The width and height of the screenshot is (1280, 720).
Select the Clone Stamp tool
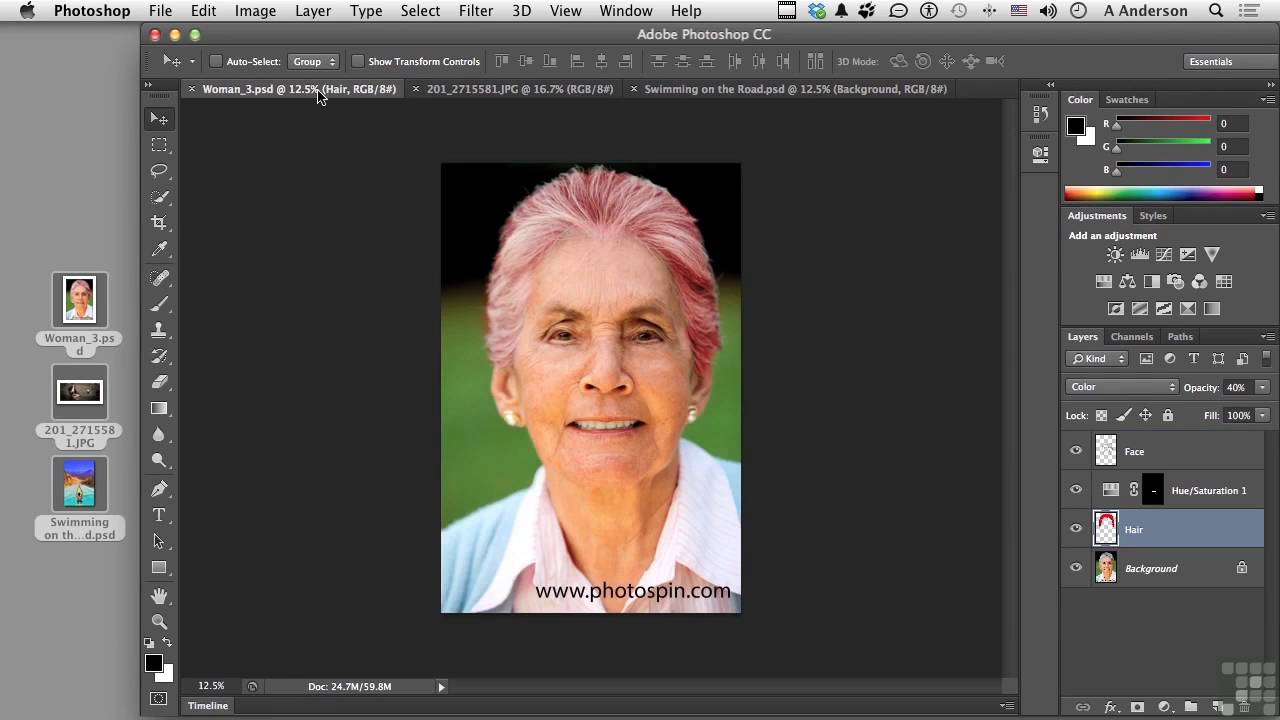click(x=159, y=330)
